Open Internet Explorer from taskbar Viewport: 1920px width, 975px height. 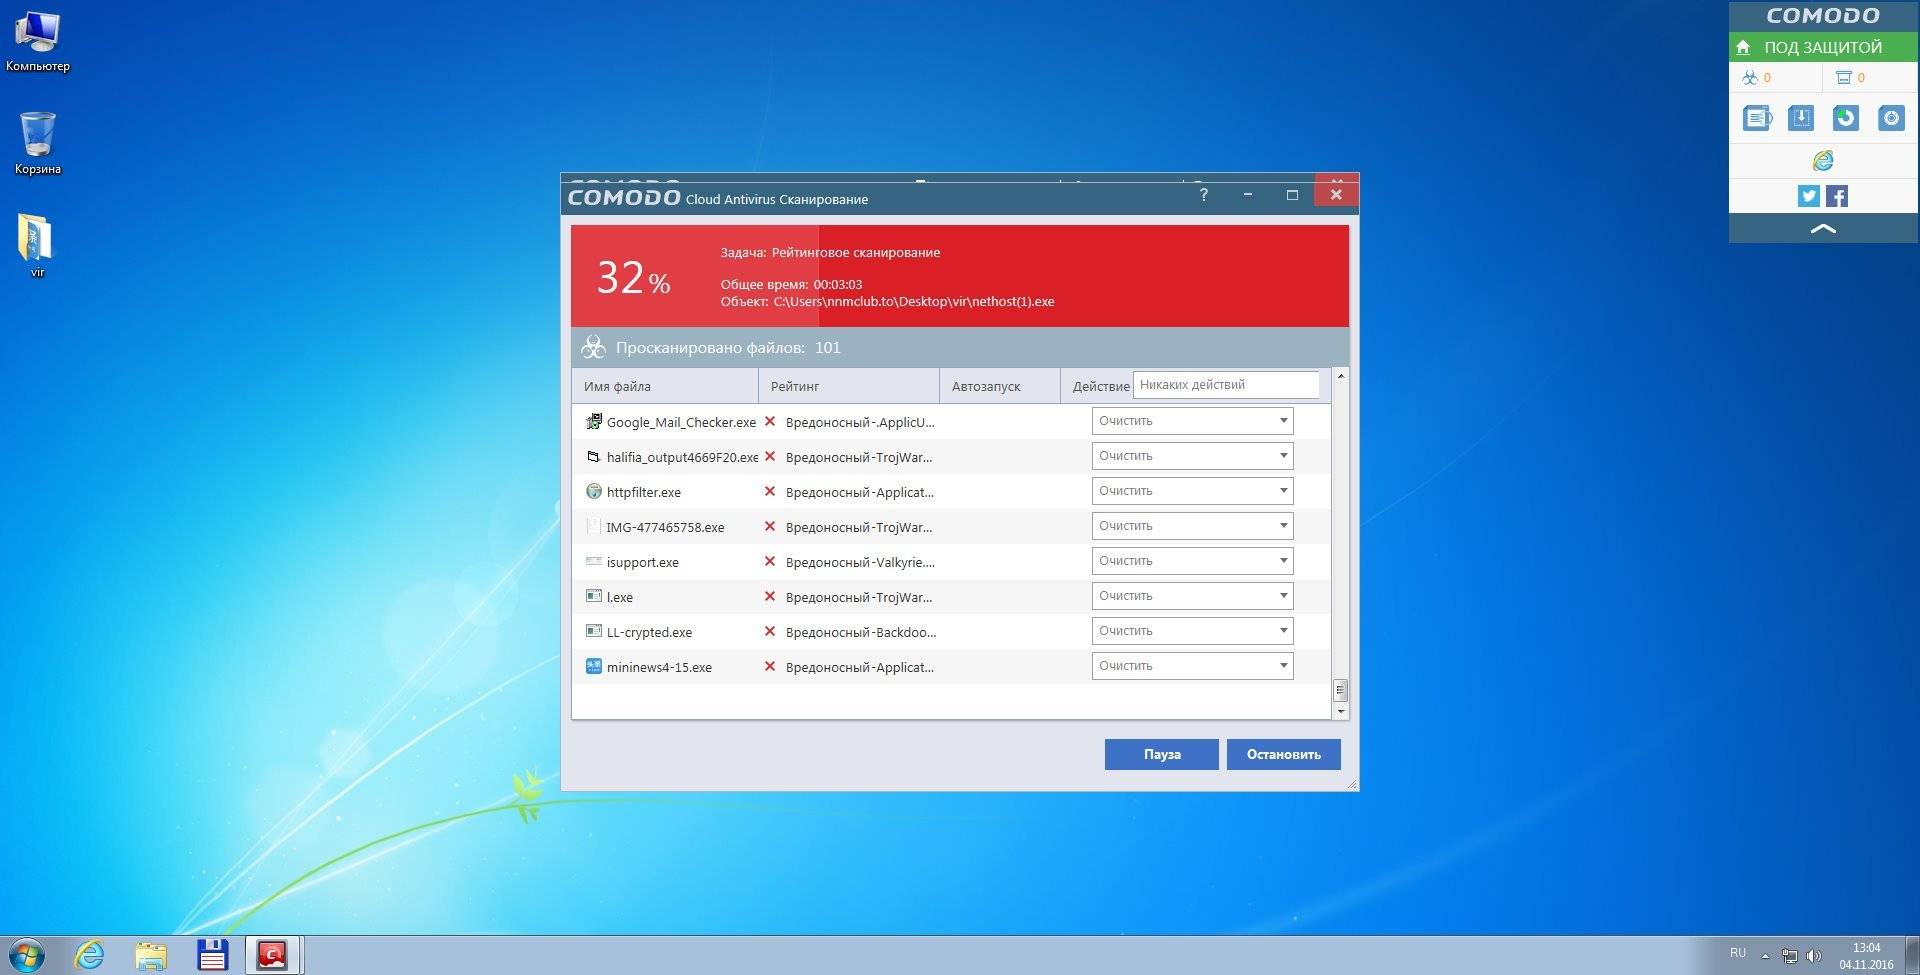[x=89, y=955]
